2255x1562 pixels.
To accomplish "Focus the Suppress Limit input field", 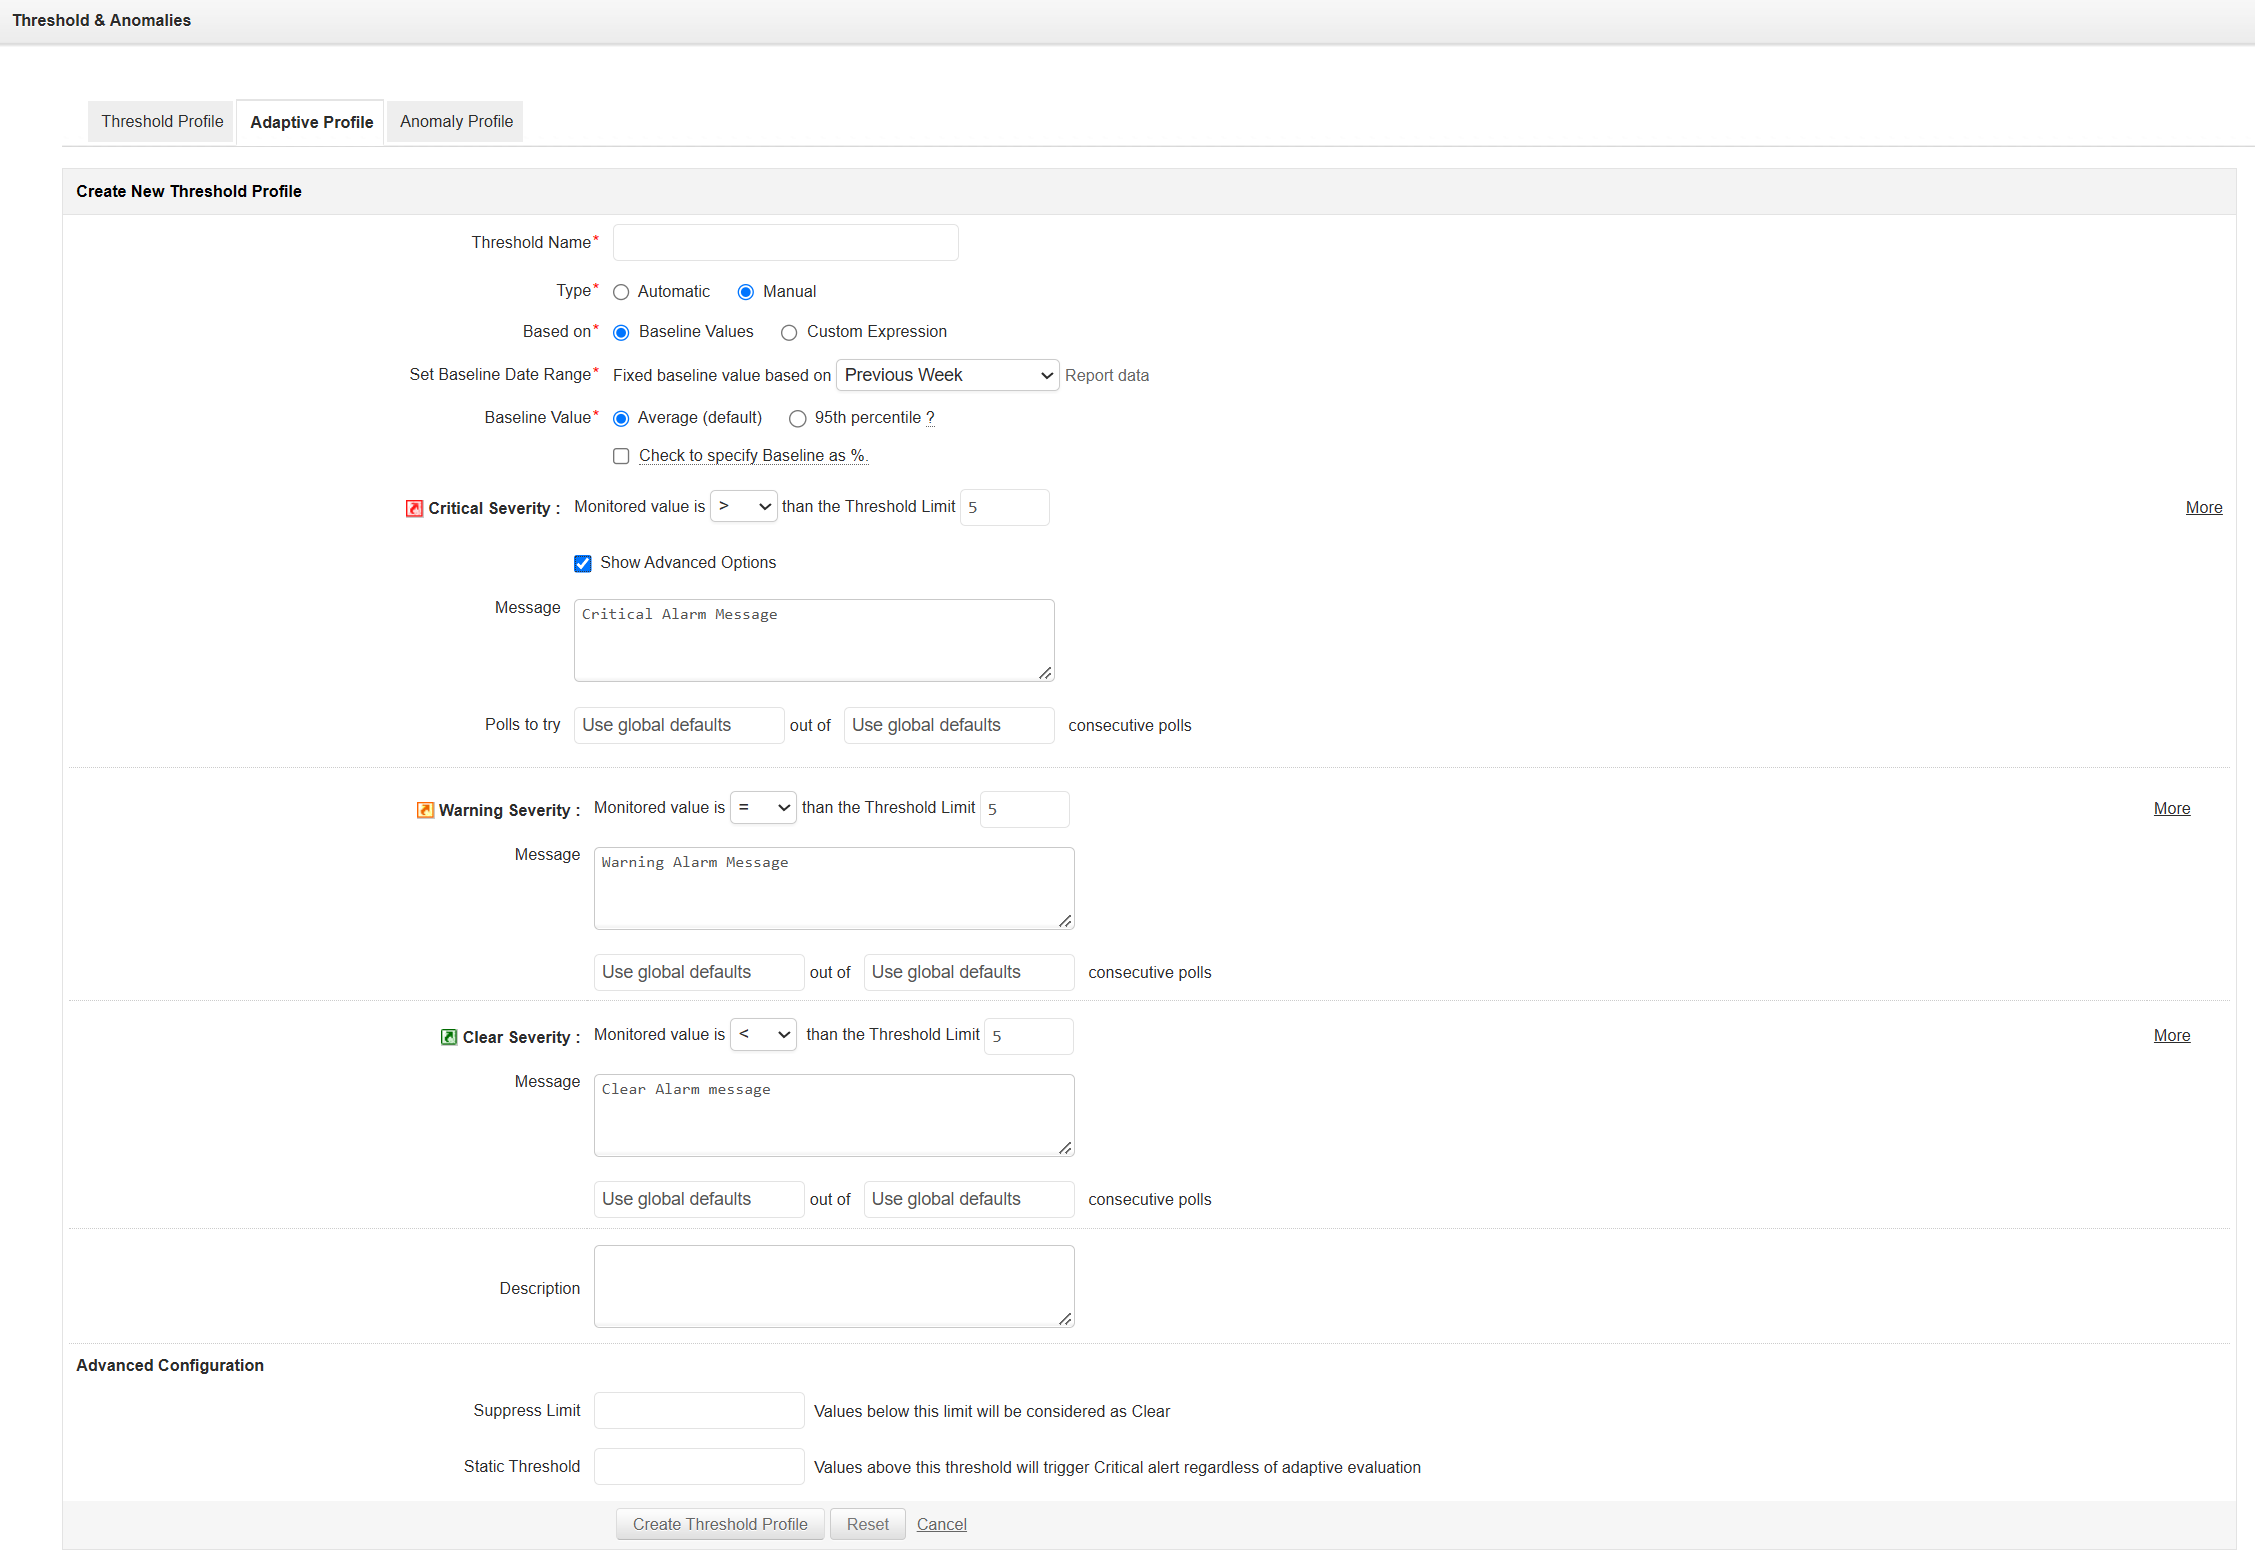I will click(699, 1410).
